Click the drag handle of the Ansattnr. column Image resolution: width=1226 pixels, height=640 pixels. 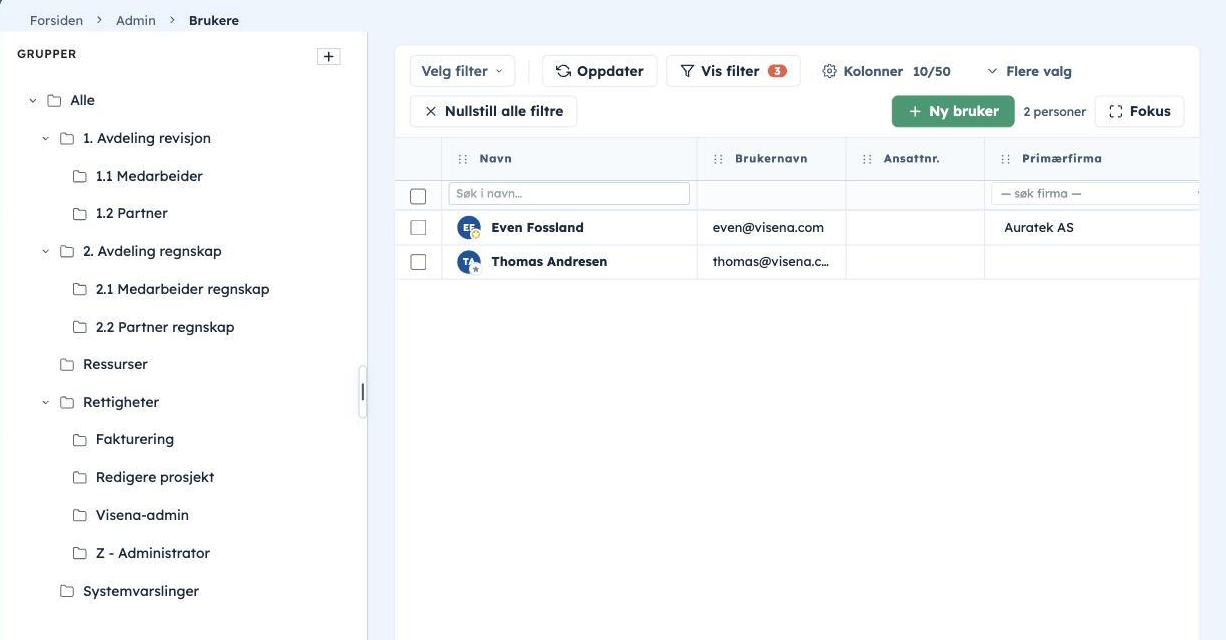(x=867, y=159)
